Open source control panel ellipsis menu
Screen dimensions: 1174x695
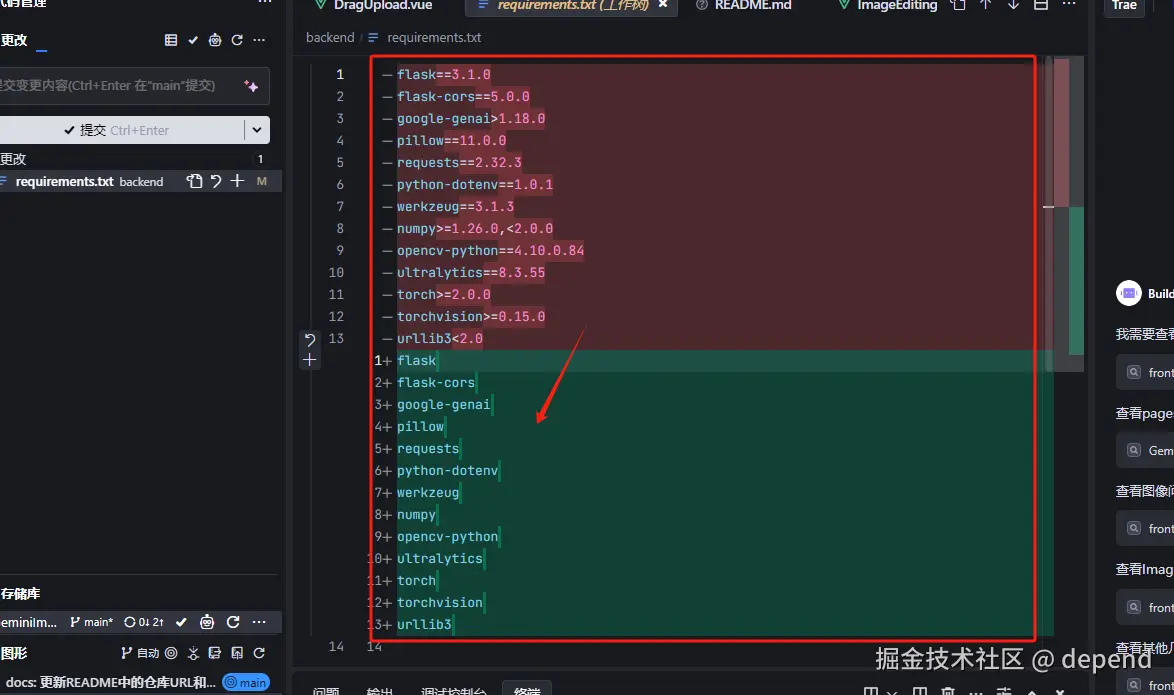[x=264, y=3]
